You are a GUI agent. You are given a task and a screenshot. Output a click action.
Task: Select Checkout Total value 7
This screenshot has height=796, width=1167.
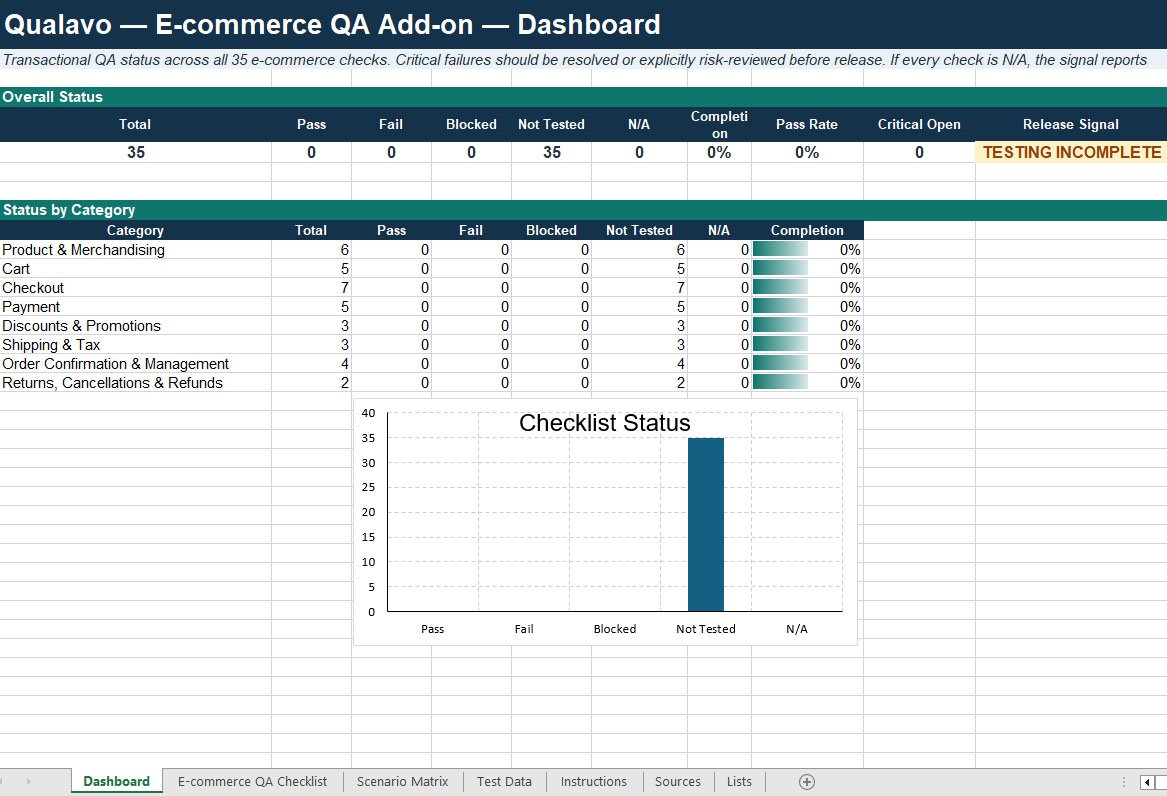311,288
